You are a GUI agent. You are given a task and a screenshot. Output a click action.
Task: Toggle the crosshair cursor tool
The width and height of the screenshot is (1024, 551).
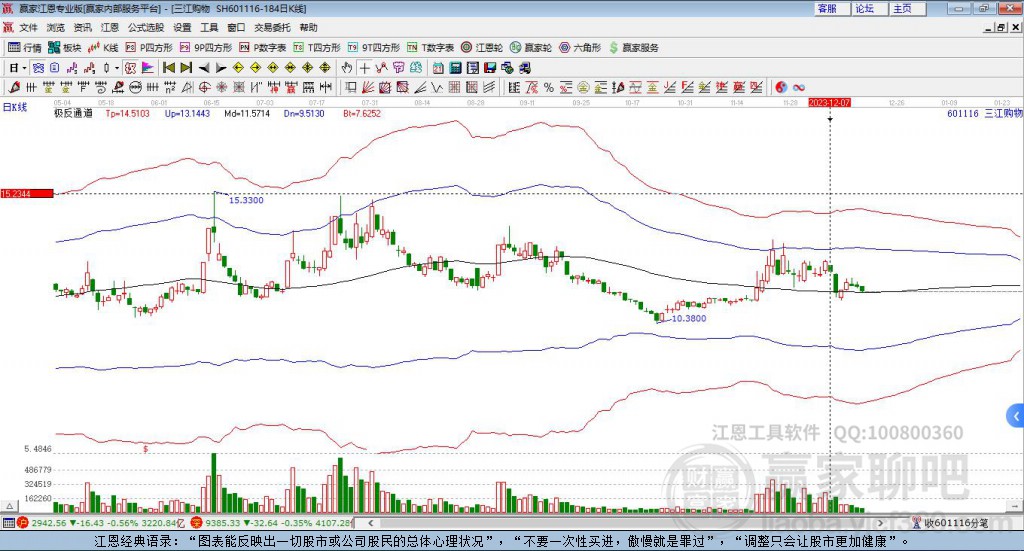point(364,68)
